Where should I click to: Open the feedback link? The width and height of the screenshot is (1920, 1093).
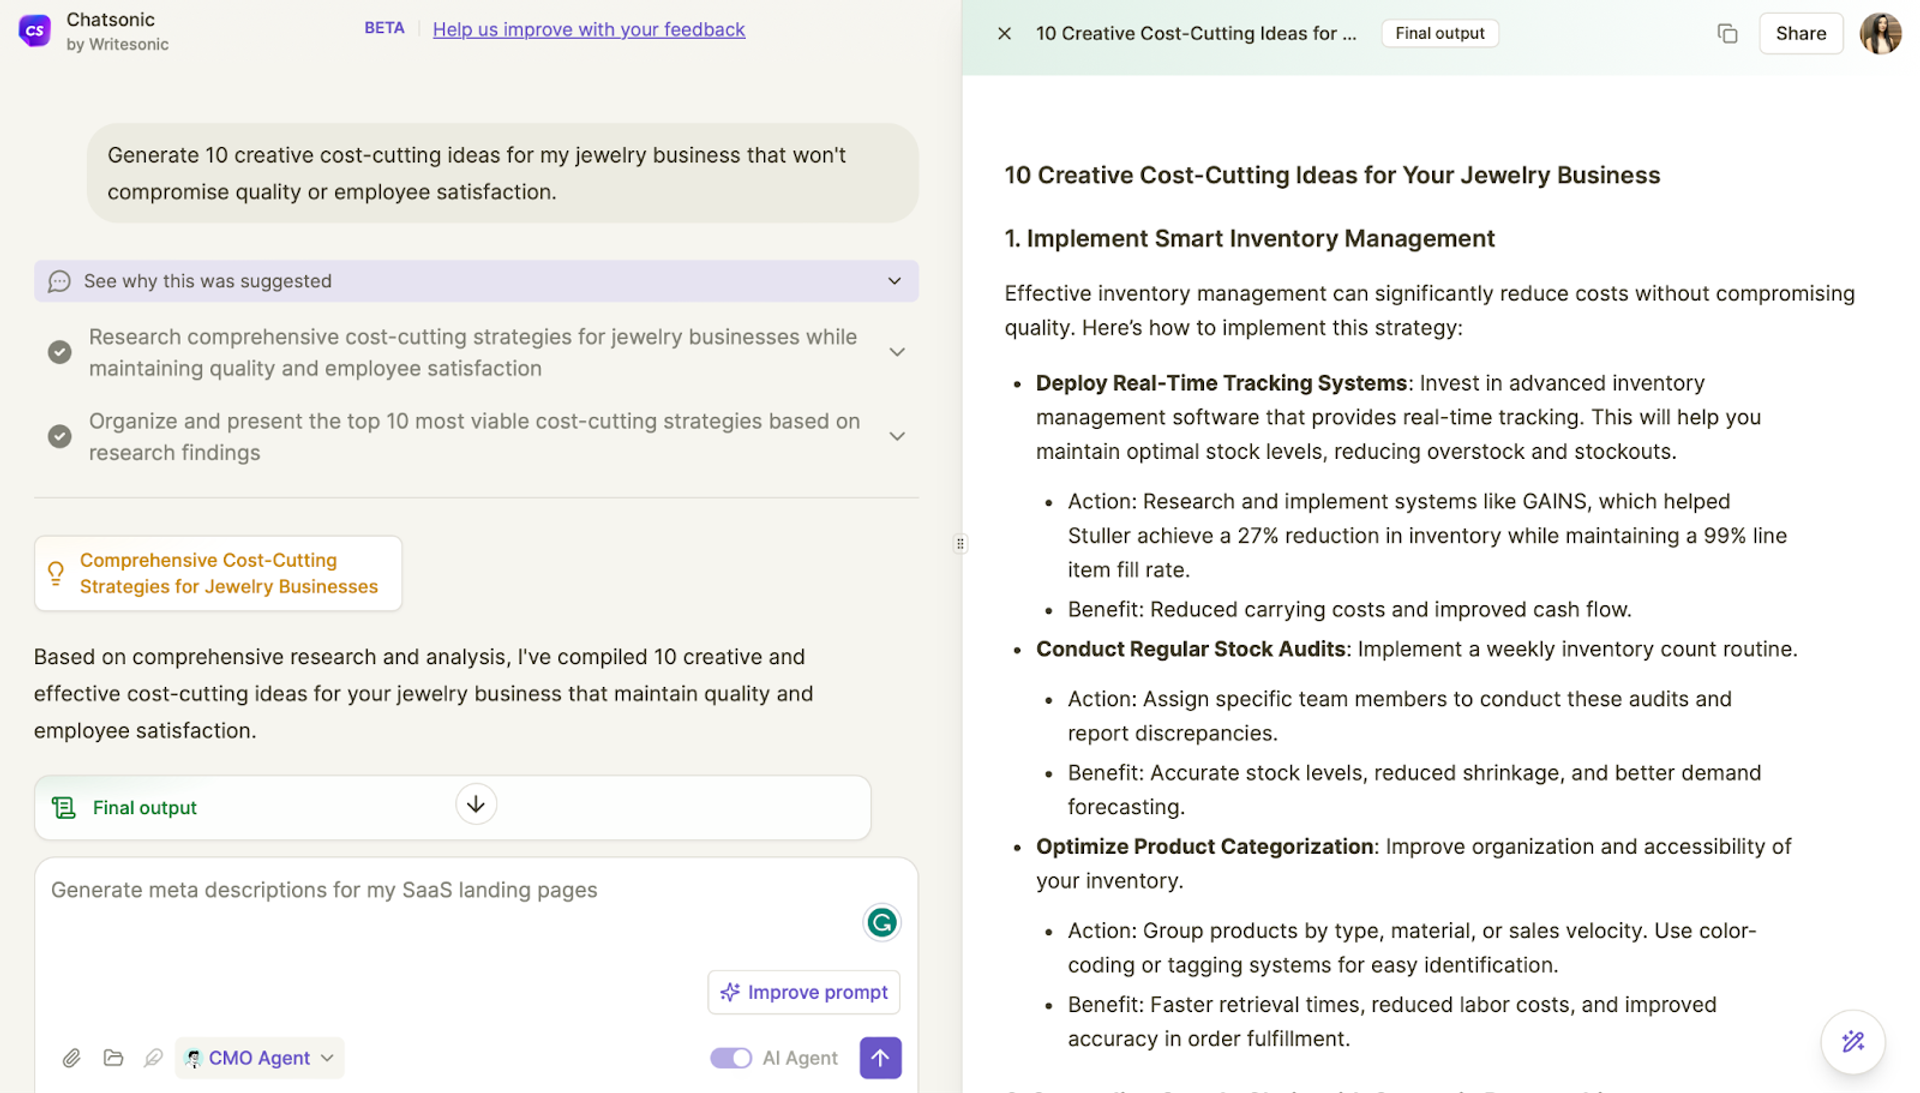(x=588, y=29)
